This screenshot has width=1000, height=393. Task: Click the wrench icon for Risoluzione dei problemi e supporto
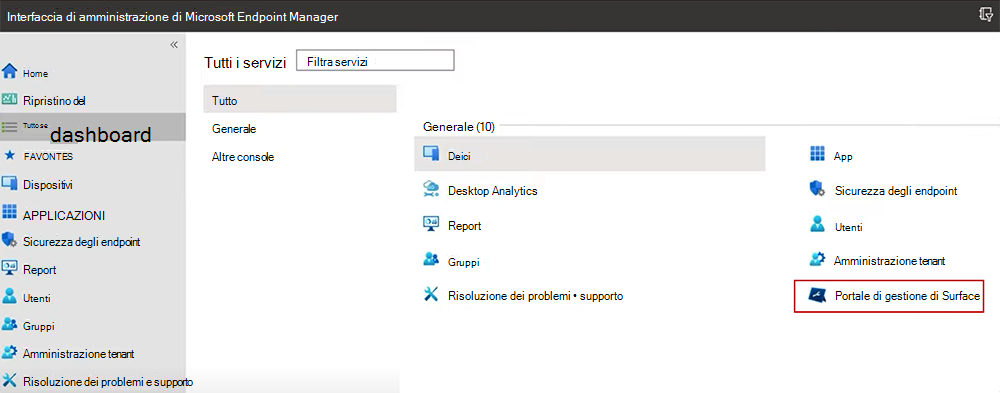pyautogui.click(x=10, y=380)
